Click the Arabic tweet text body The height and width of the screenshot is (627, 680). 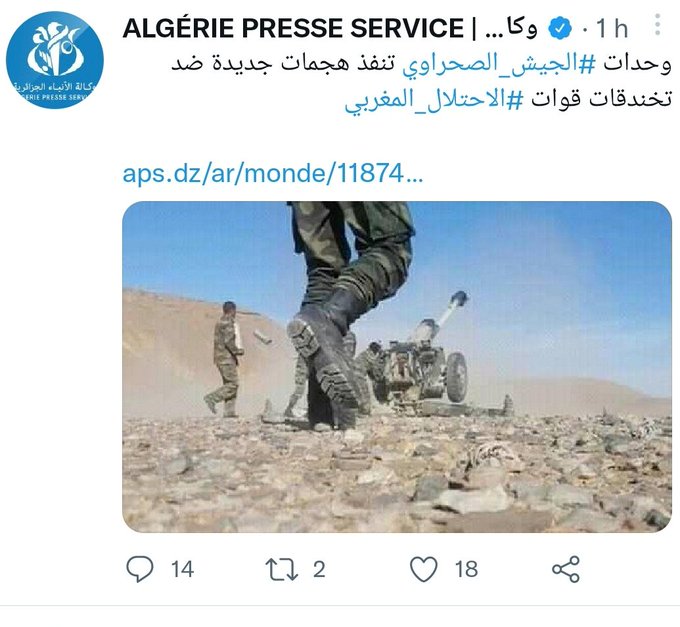pos(421,82)
